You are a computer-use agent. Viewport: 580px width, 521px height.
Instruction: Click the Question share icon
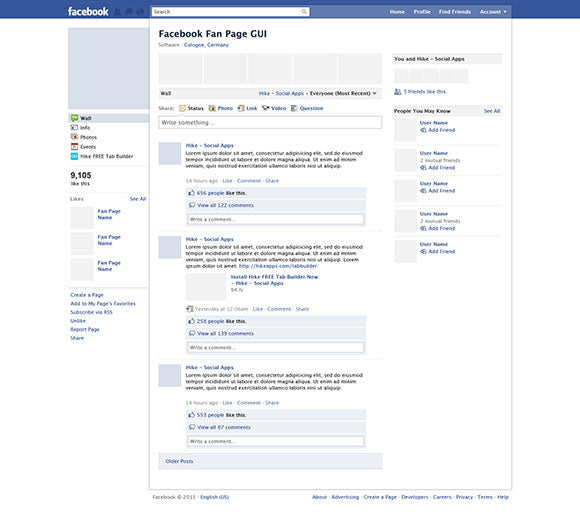(x=294, y=108)
